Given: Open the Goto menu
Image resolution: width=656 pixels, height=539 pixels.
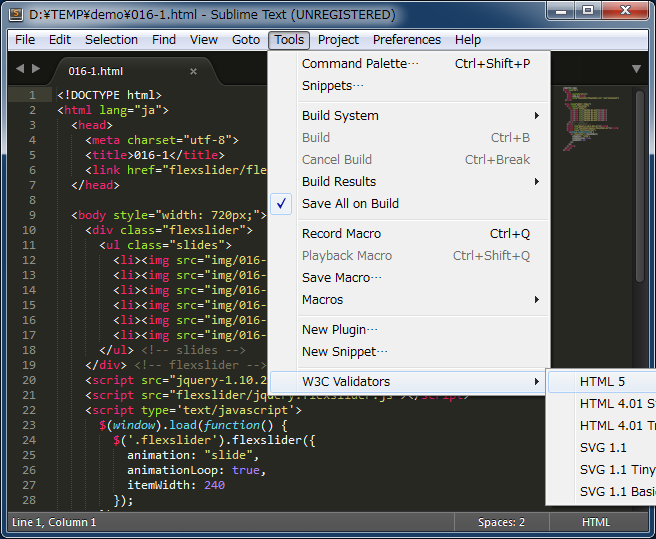Looking at the screenshot, I should pos(246,40).
